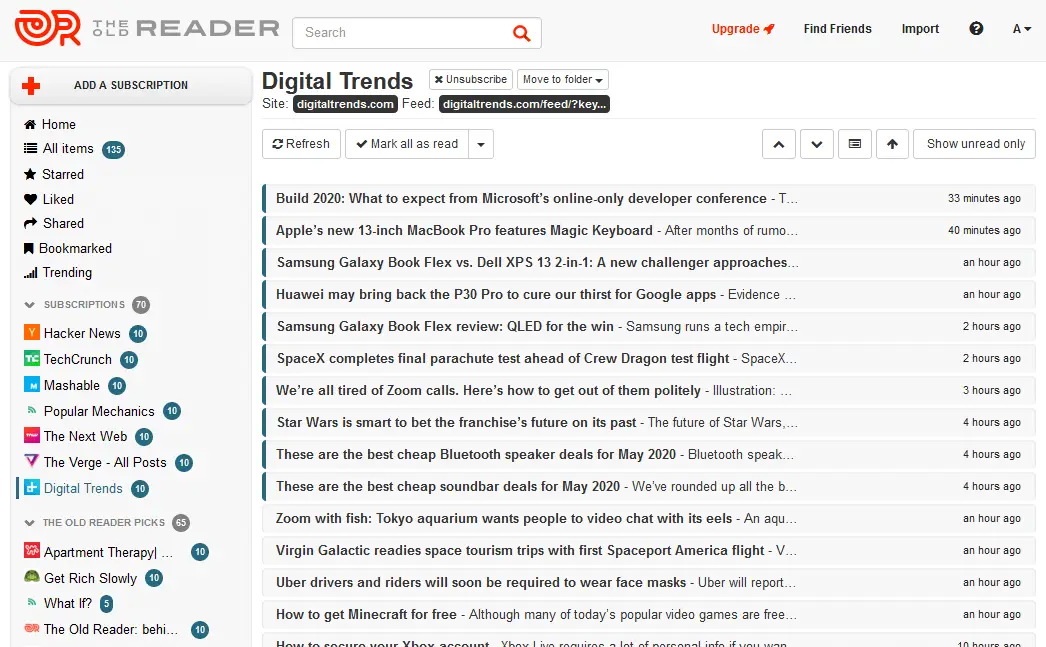Image resolution: width=1046 pixels, height=647 pixels.
Task: Click the Unsubscribe button
Action: click(x=470, y=79)
